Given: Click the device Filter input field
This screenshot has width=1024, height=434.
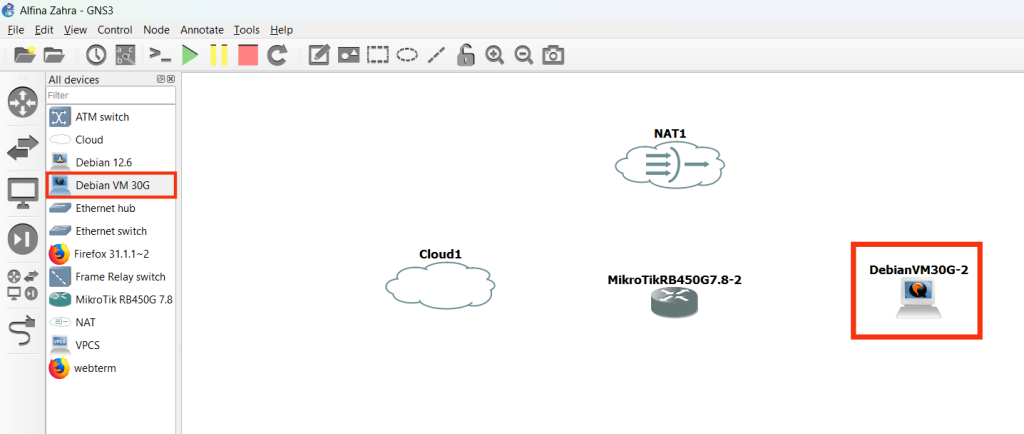Looking at the screenshot, I should 110,95.
